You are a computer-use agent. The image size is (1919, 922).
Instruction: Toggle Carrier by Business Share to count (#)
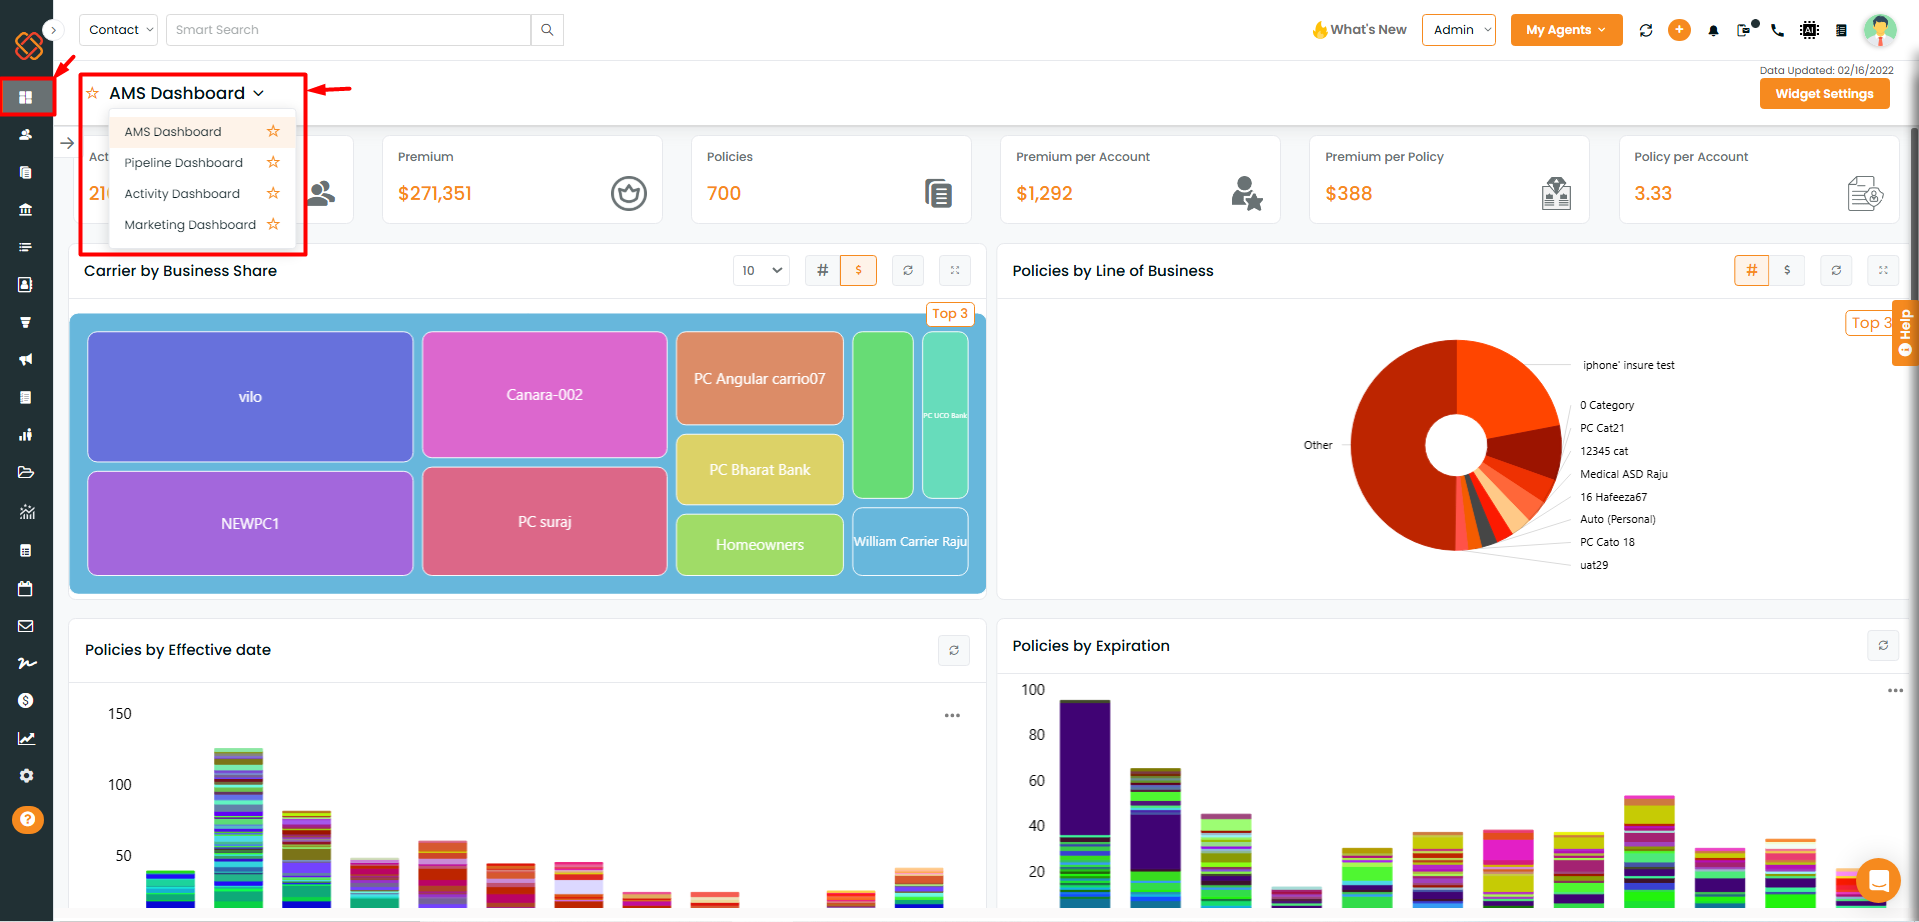822,270
